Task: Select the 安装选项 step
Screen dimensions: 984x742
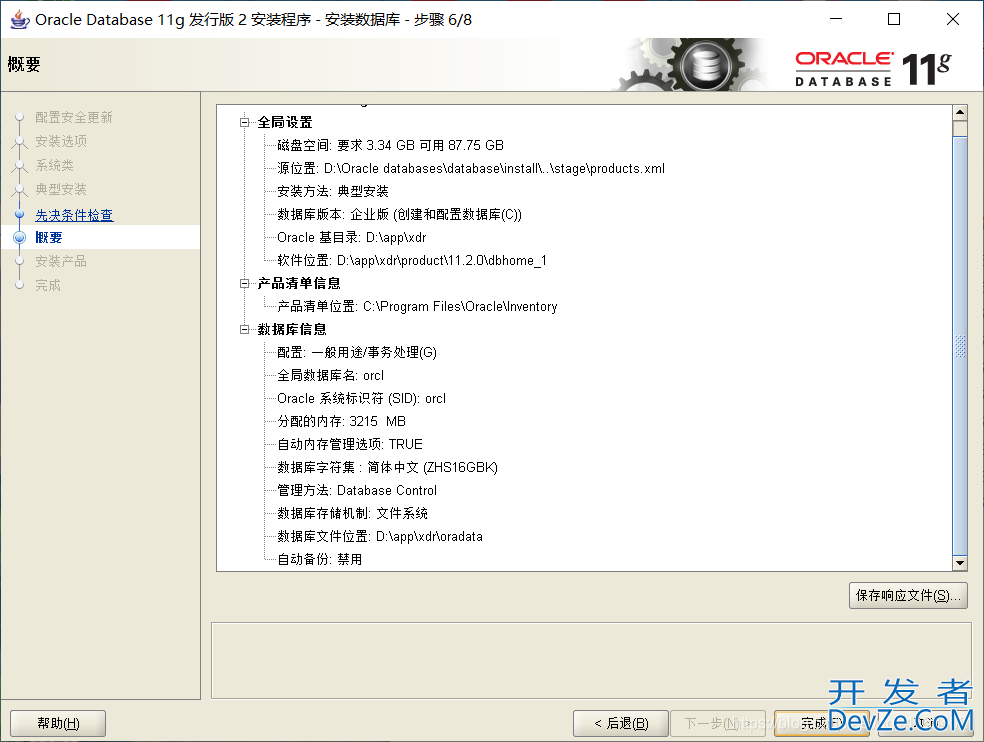Action: click(61, 141)
